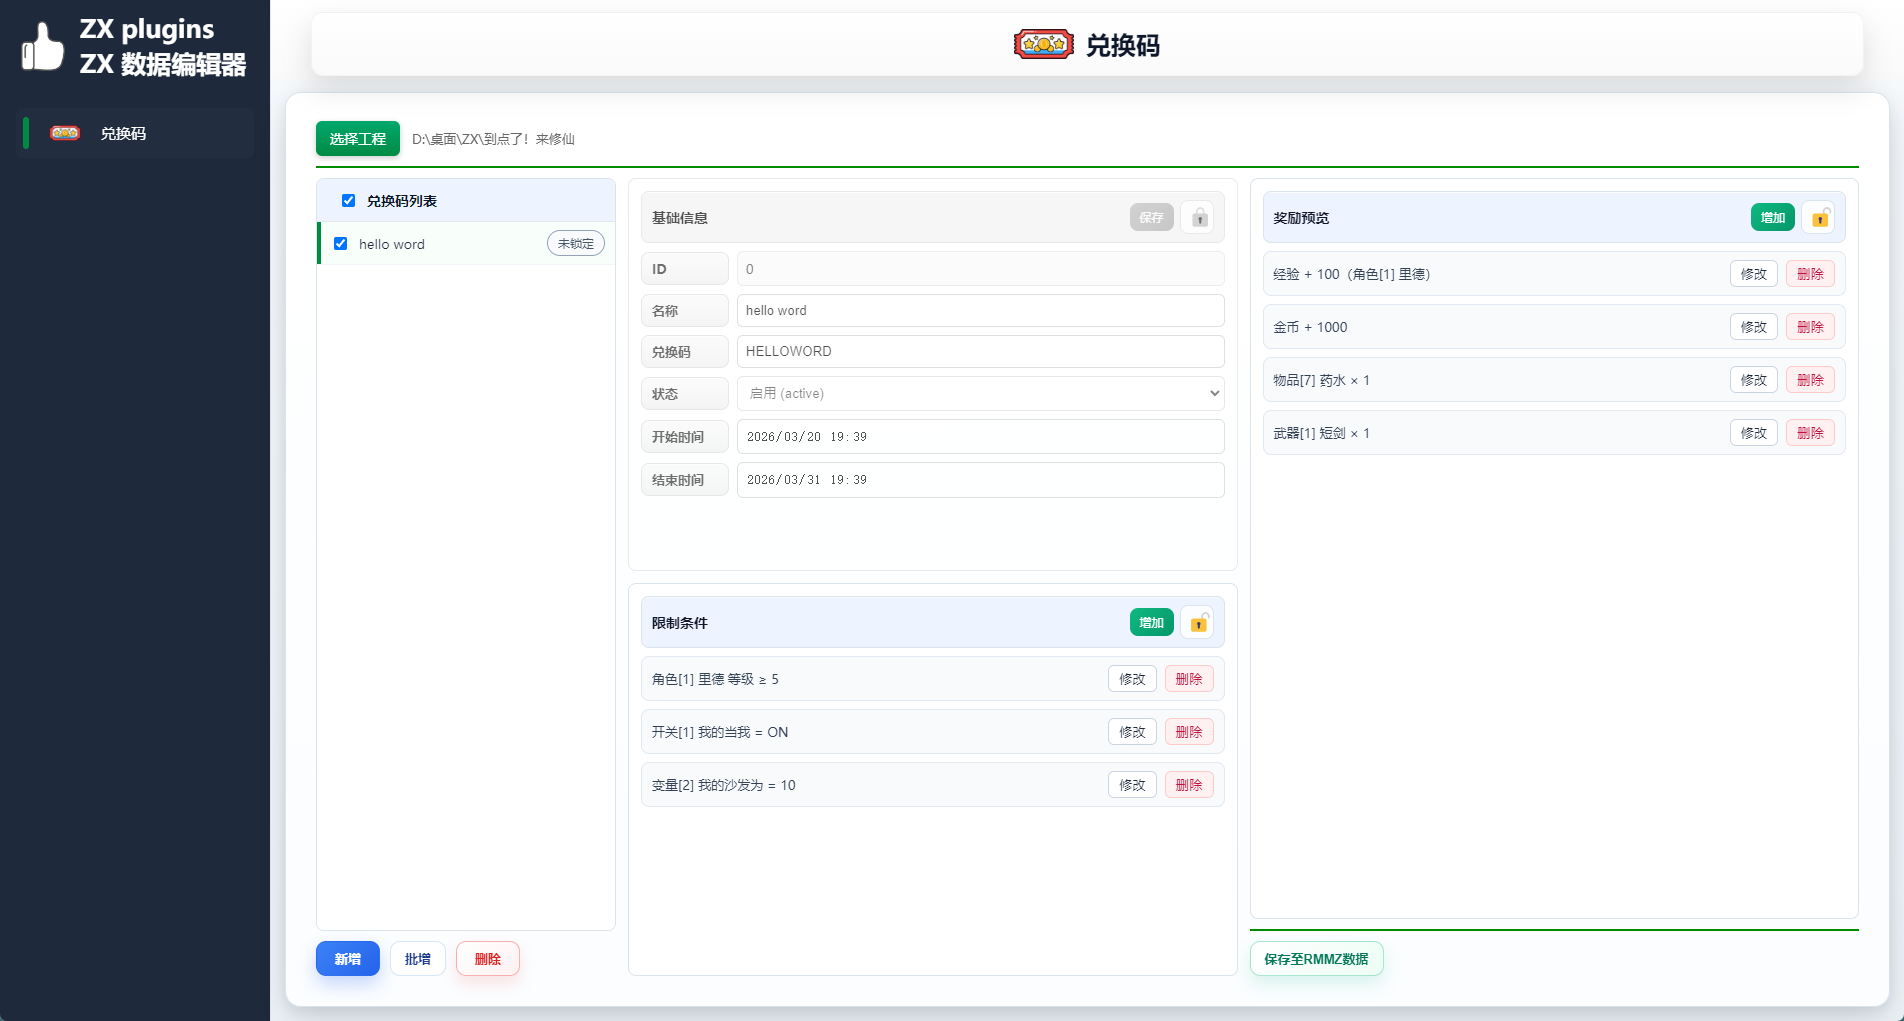Toggle the 未锁定 lock badge for hello word

[x=575, y=244]
